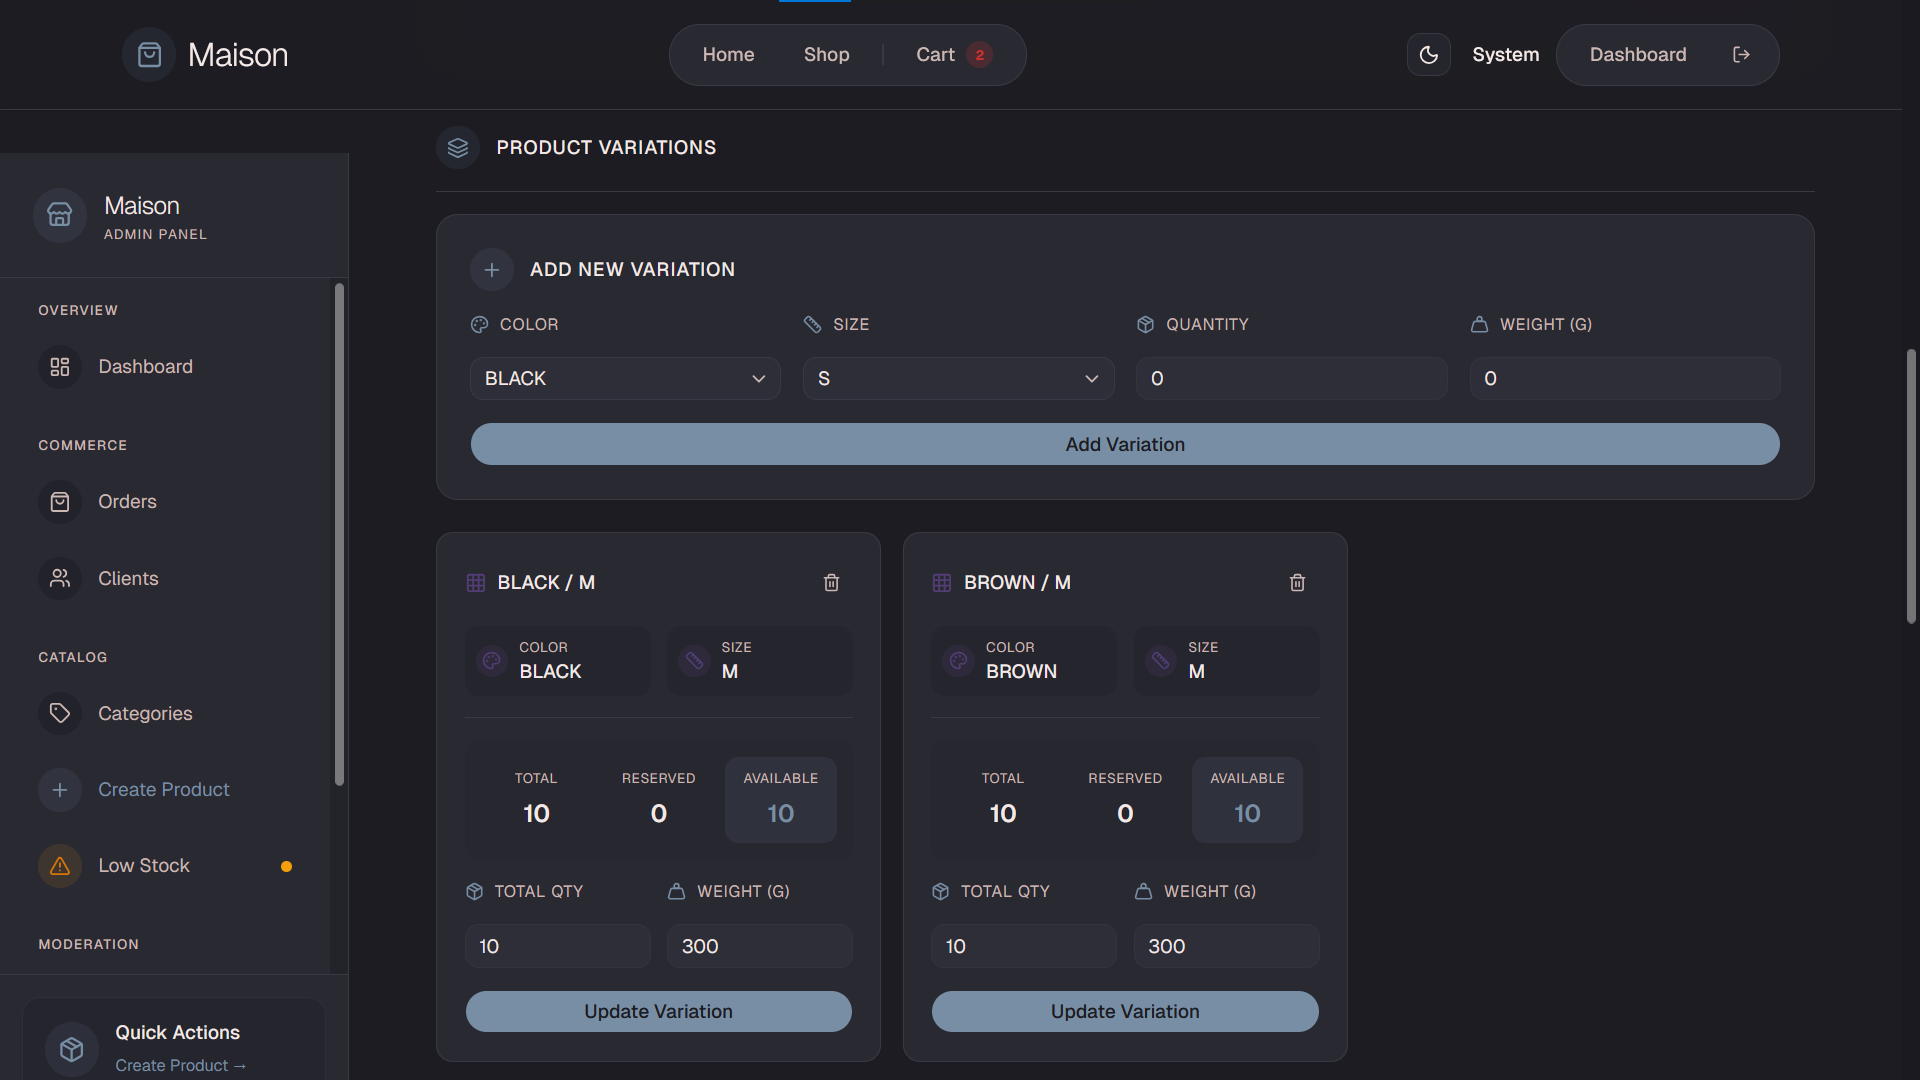The image size is (1920, 1080).
Task: Click the Dashboard grid icon in sidebar
Action: [60, 367]
